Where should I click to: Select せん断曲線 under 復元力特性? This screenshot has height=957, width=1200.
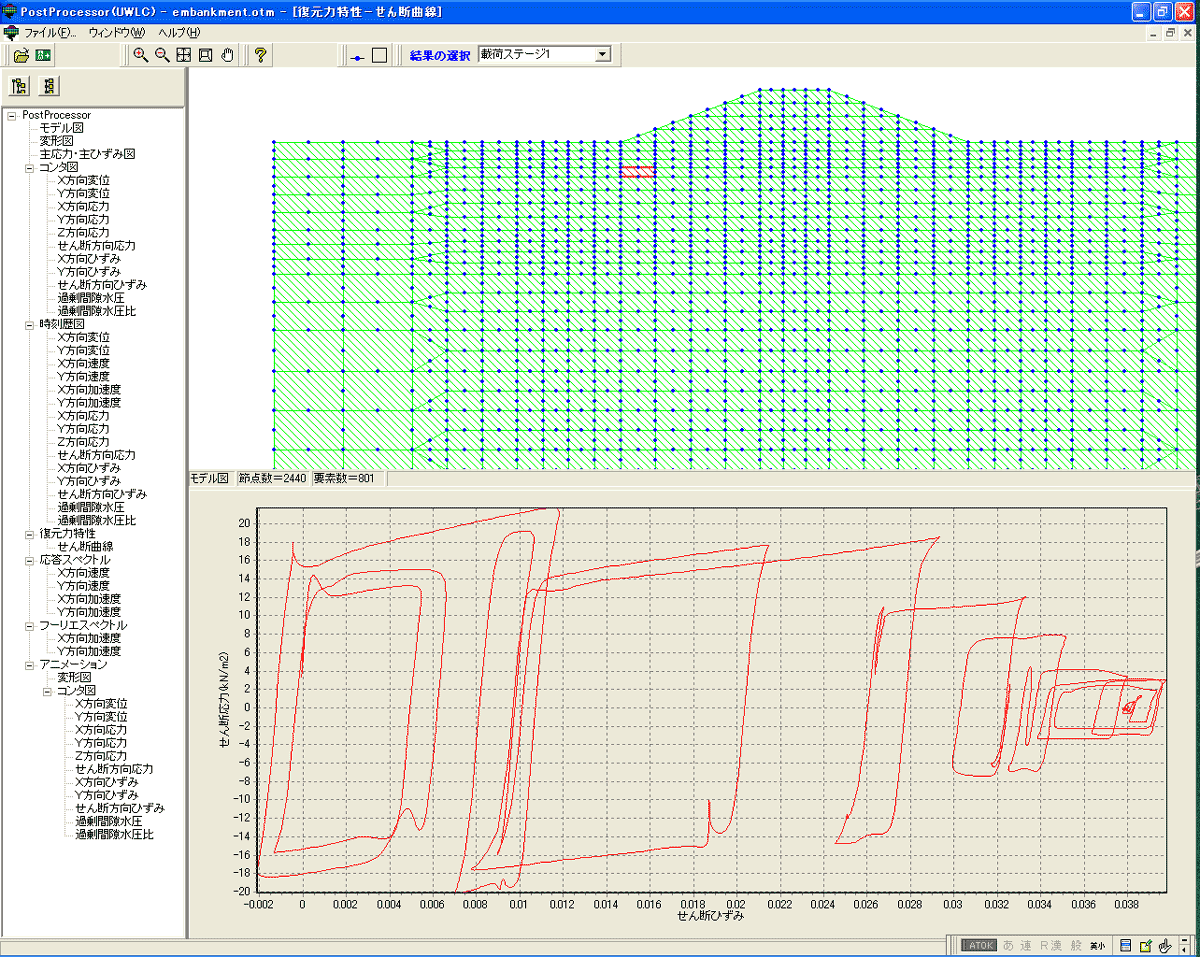coord(85,547)
